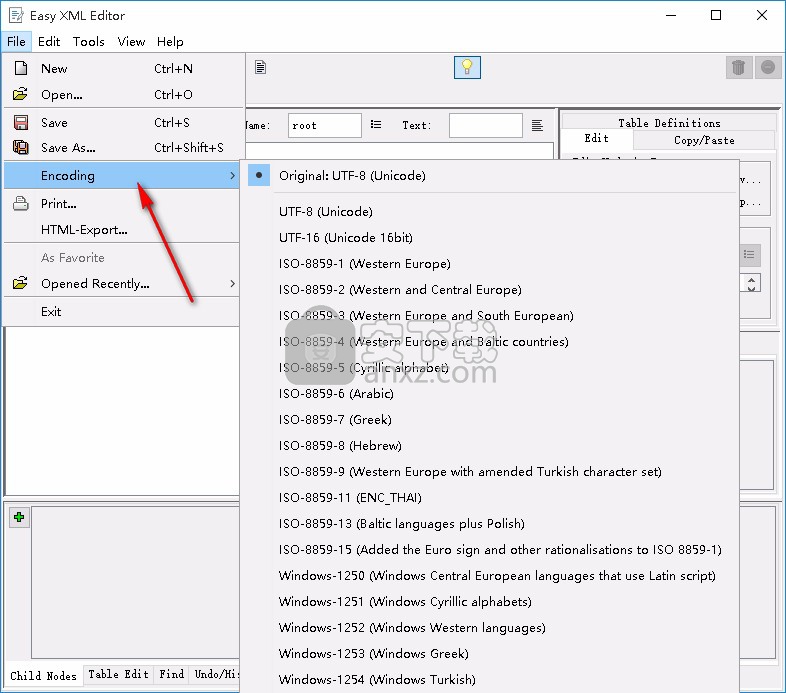Switch to the Copy/Paste tab
Screen dimensions: 786x693
(704, 140)
